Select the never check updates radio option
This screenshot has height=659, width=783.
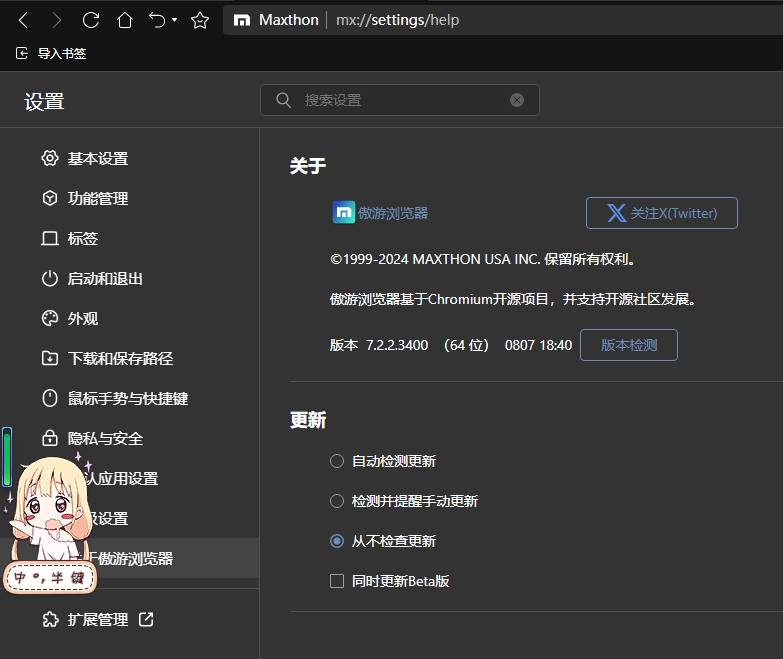click(x=337, y=541)
